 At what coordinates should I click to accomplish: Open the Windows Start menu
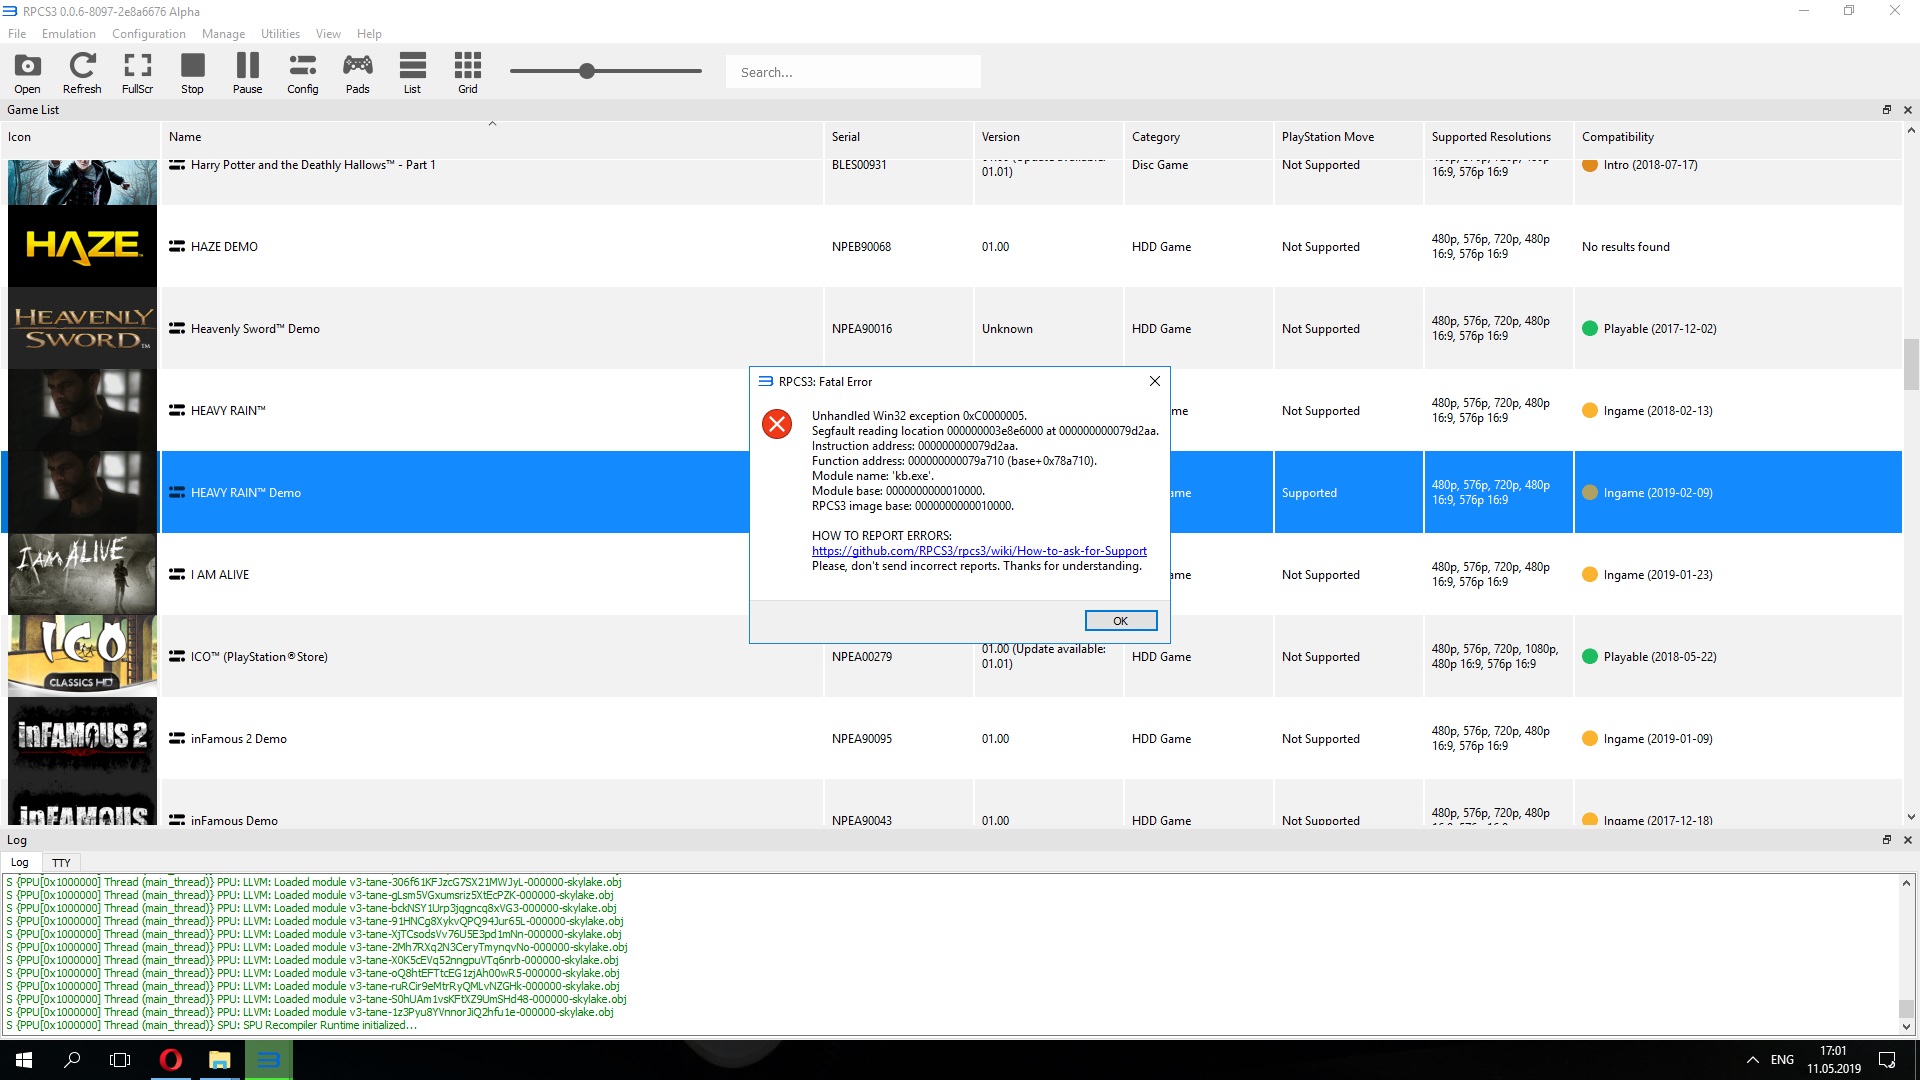coord(24,1060)
